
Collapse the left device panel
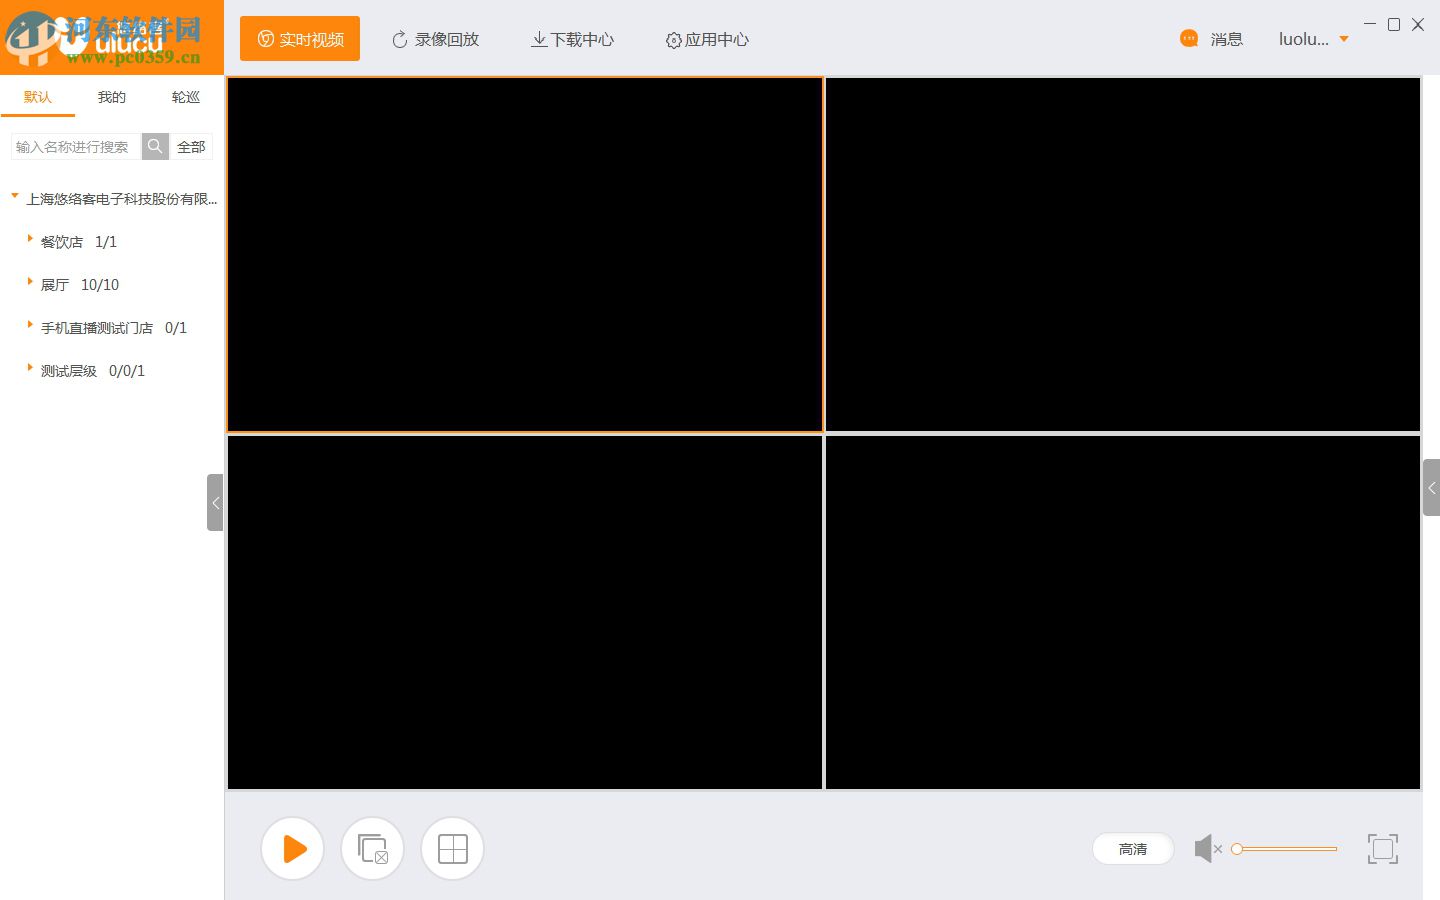click(215, 502)
